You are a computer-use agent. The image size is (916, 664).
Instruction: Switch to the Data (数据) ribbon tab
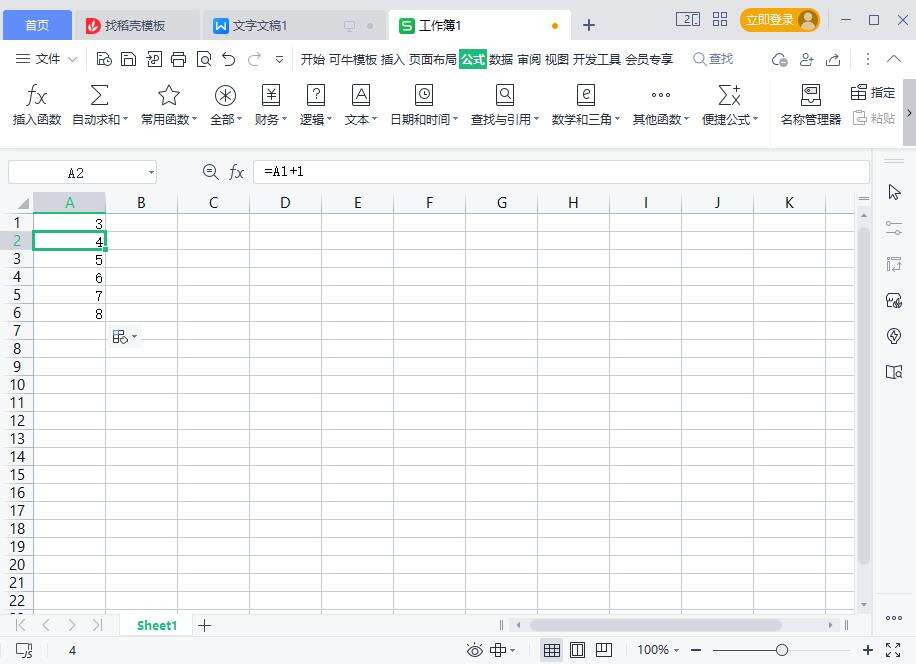point(501,59)
